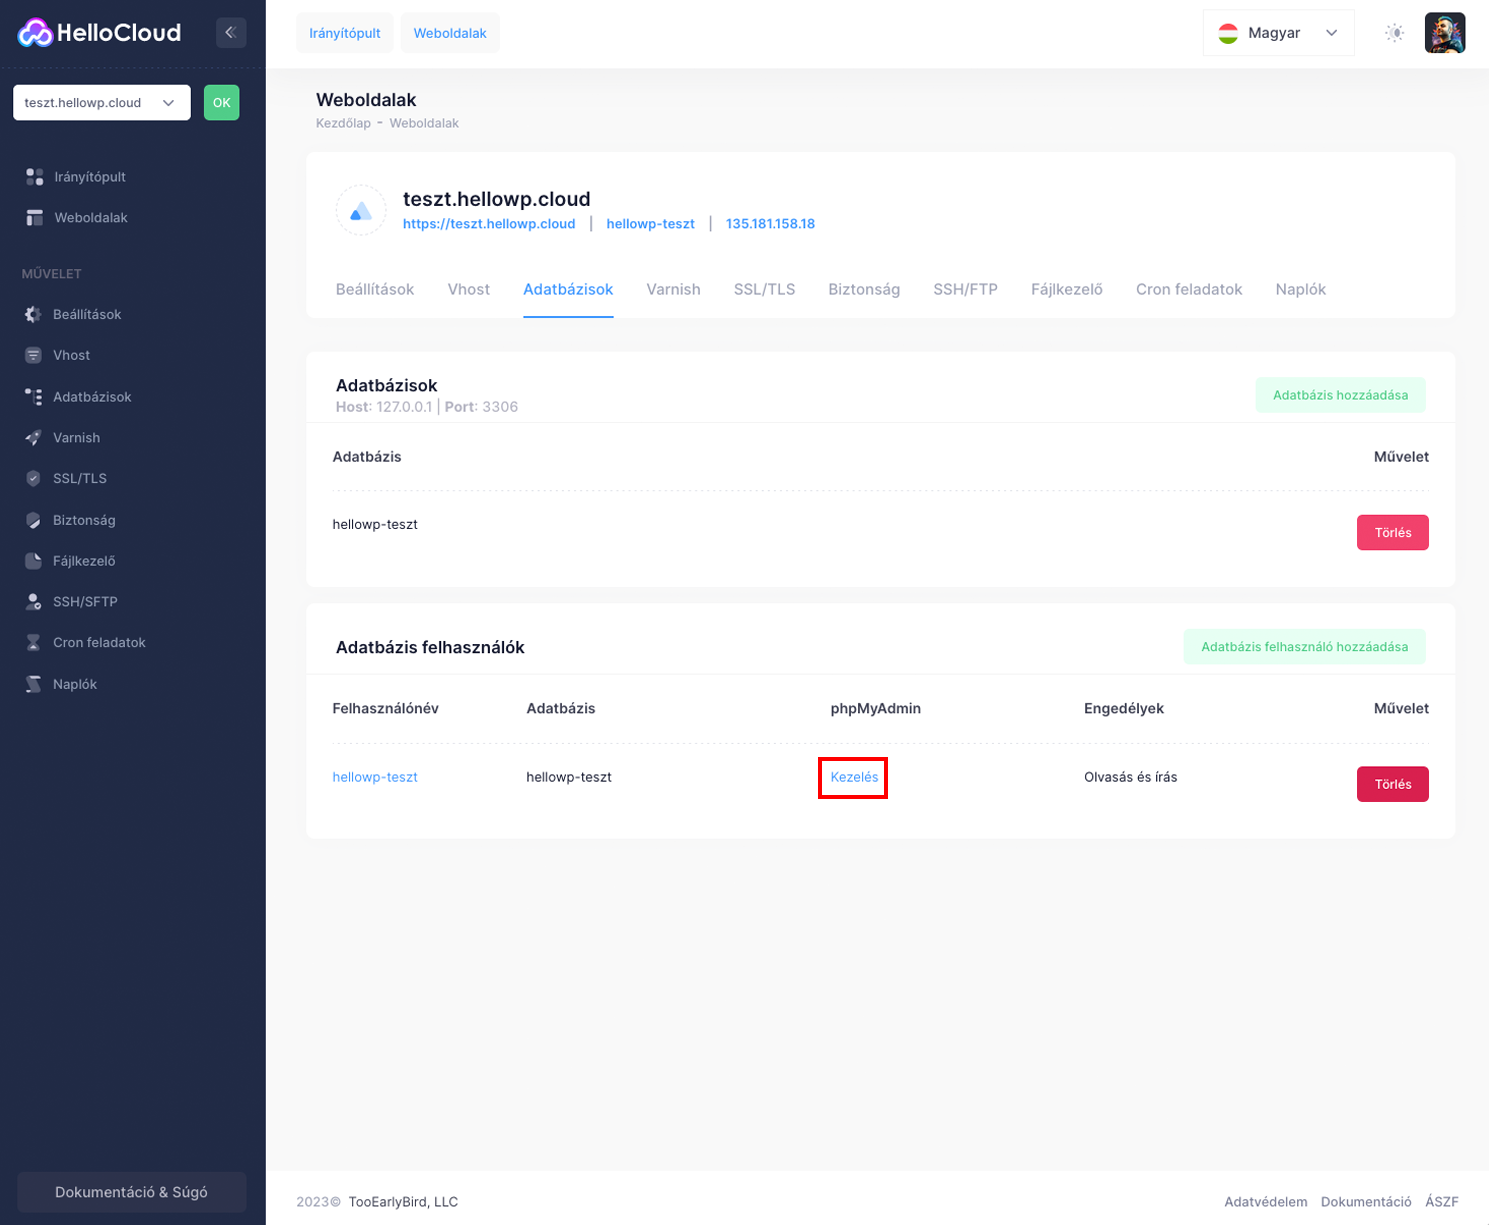This screenshot has height=1225, width=1489.
Task: Click the Naplók icon in sidebar
Action: click(34, 684)
